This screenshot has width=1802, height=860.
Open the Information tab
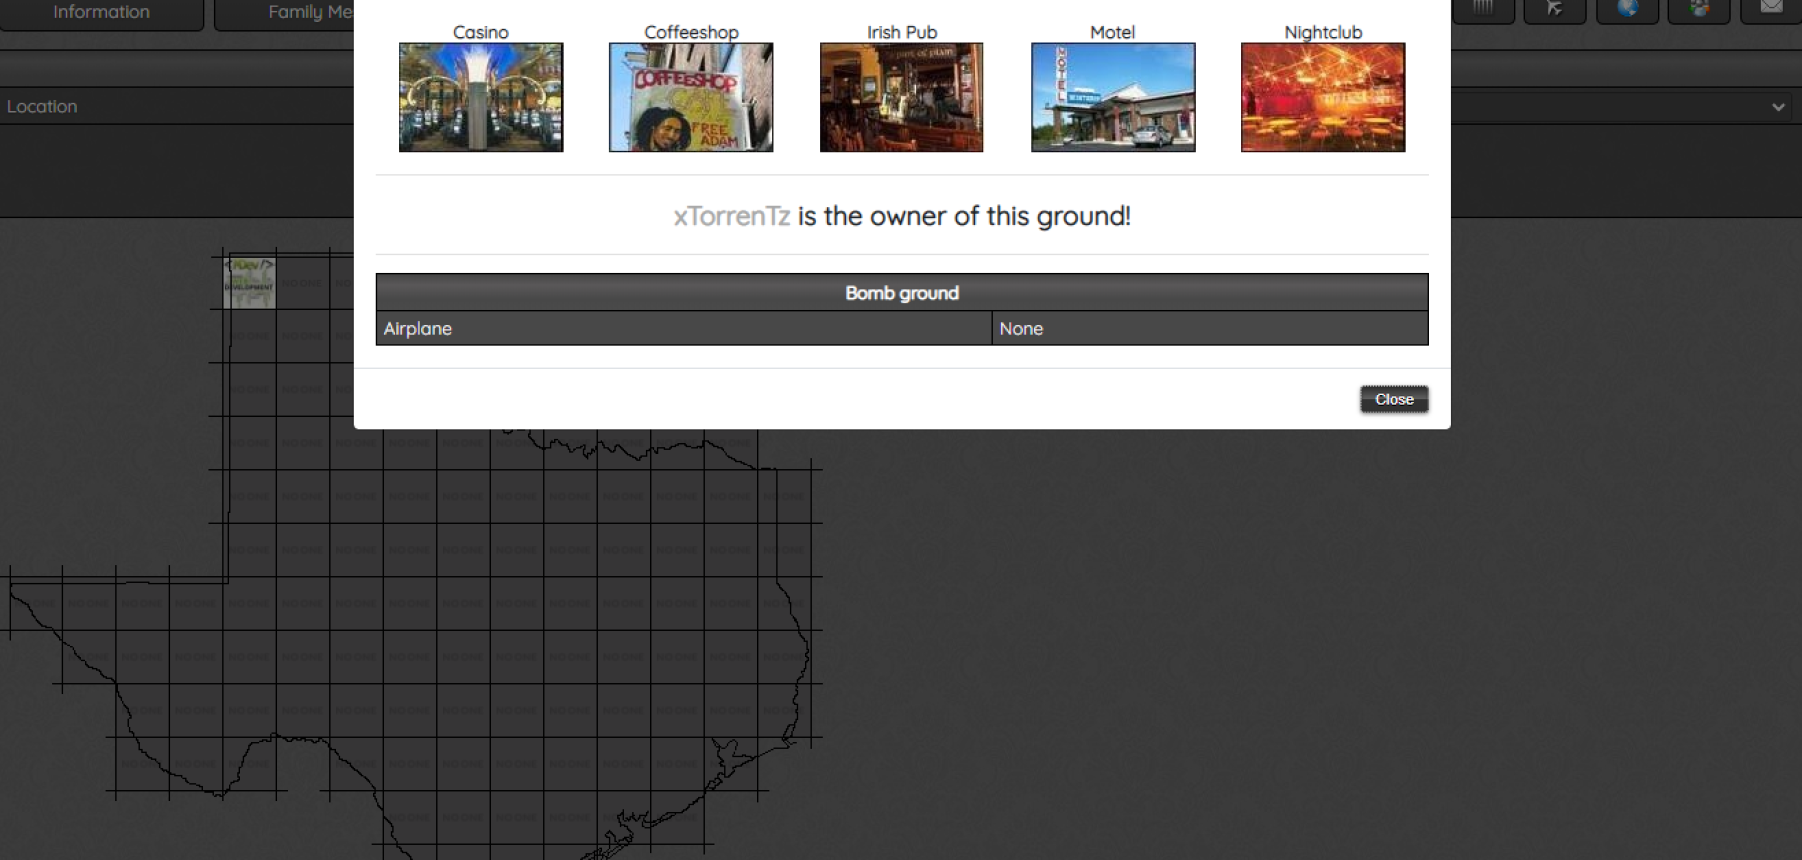[x=101, y=13]
